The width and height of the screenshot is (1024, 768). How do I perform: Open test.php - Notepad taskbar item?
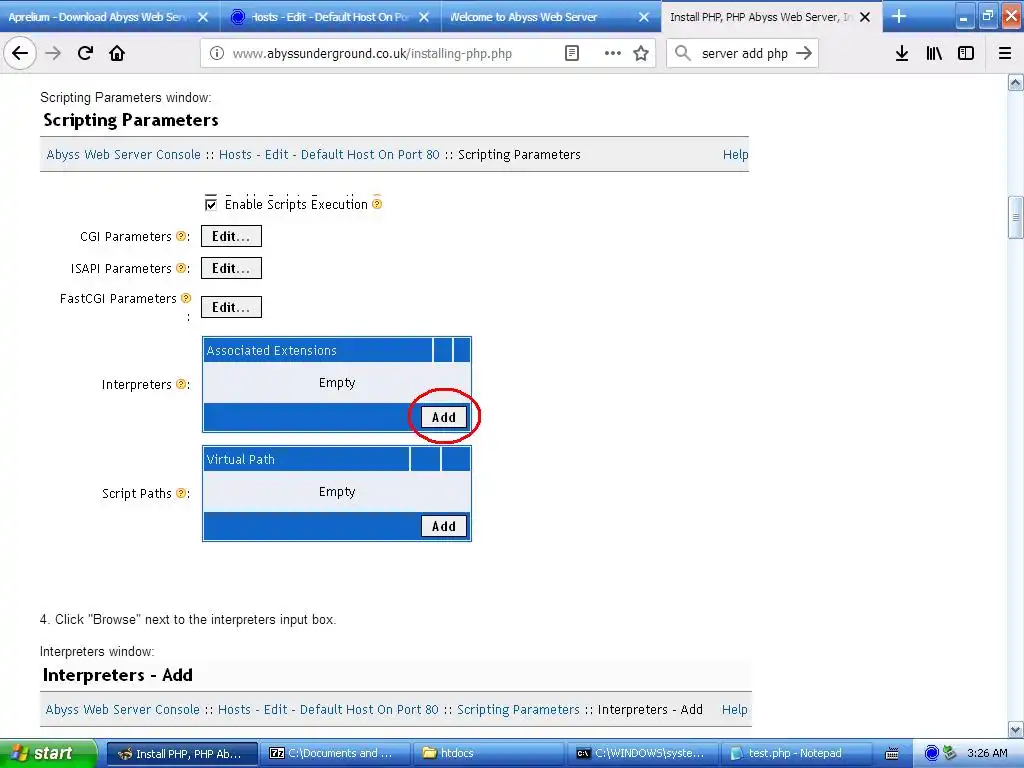(x=795, y=754)
